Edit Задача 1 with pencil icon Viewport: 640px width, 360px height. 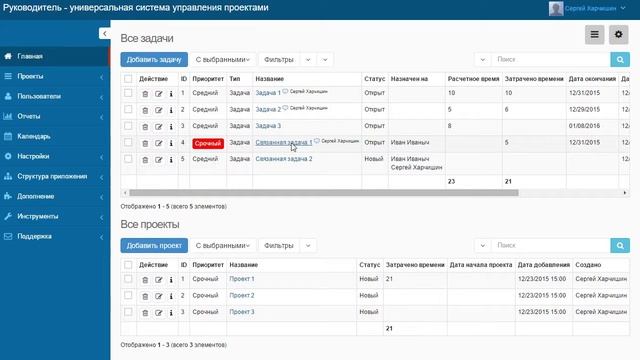pos(158,94)
